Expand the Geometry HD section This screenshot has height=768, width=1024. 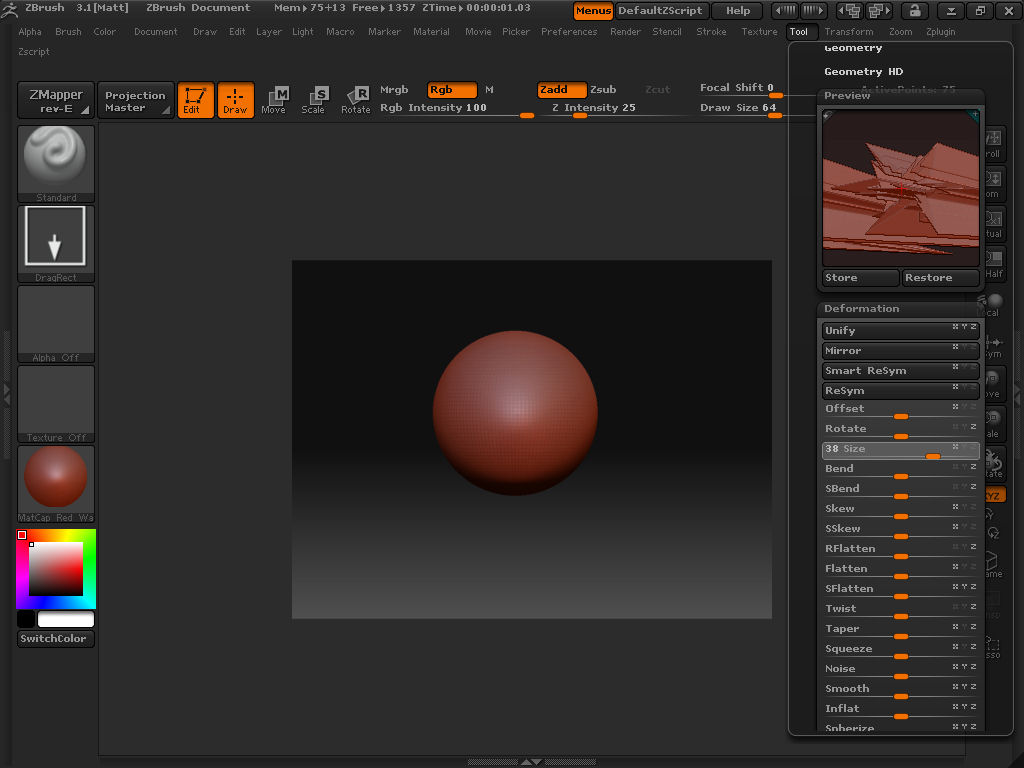tap(863, 72)
